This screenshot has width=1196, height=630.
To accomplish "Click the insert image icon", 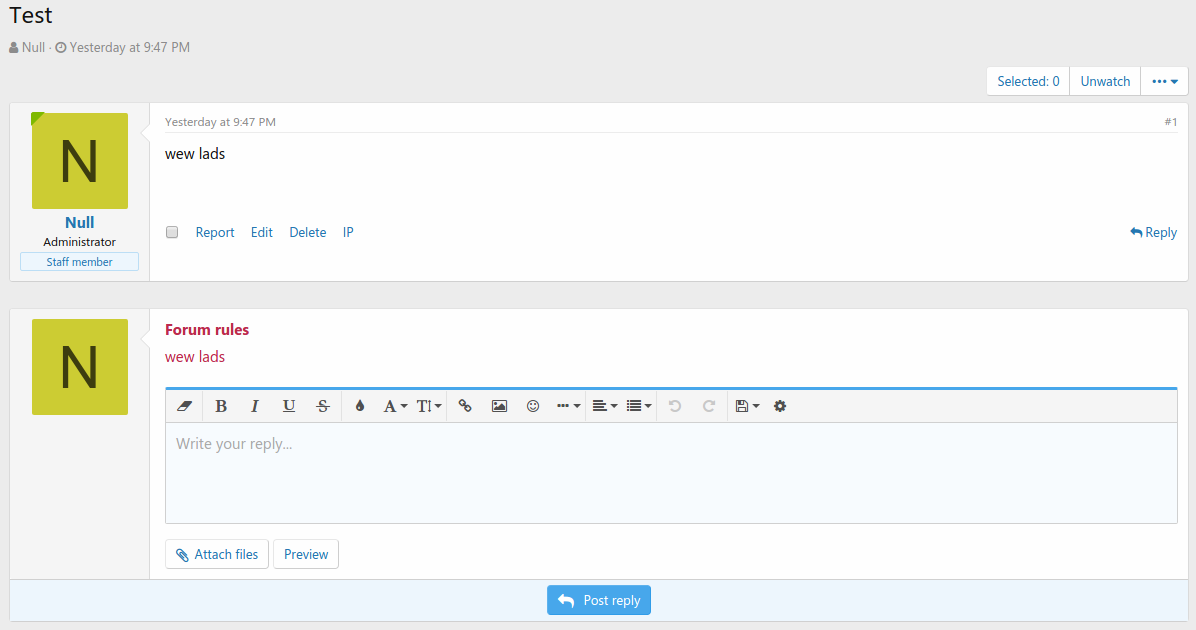I will click(x=499, y=406).
